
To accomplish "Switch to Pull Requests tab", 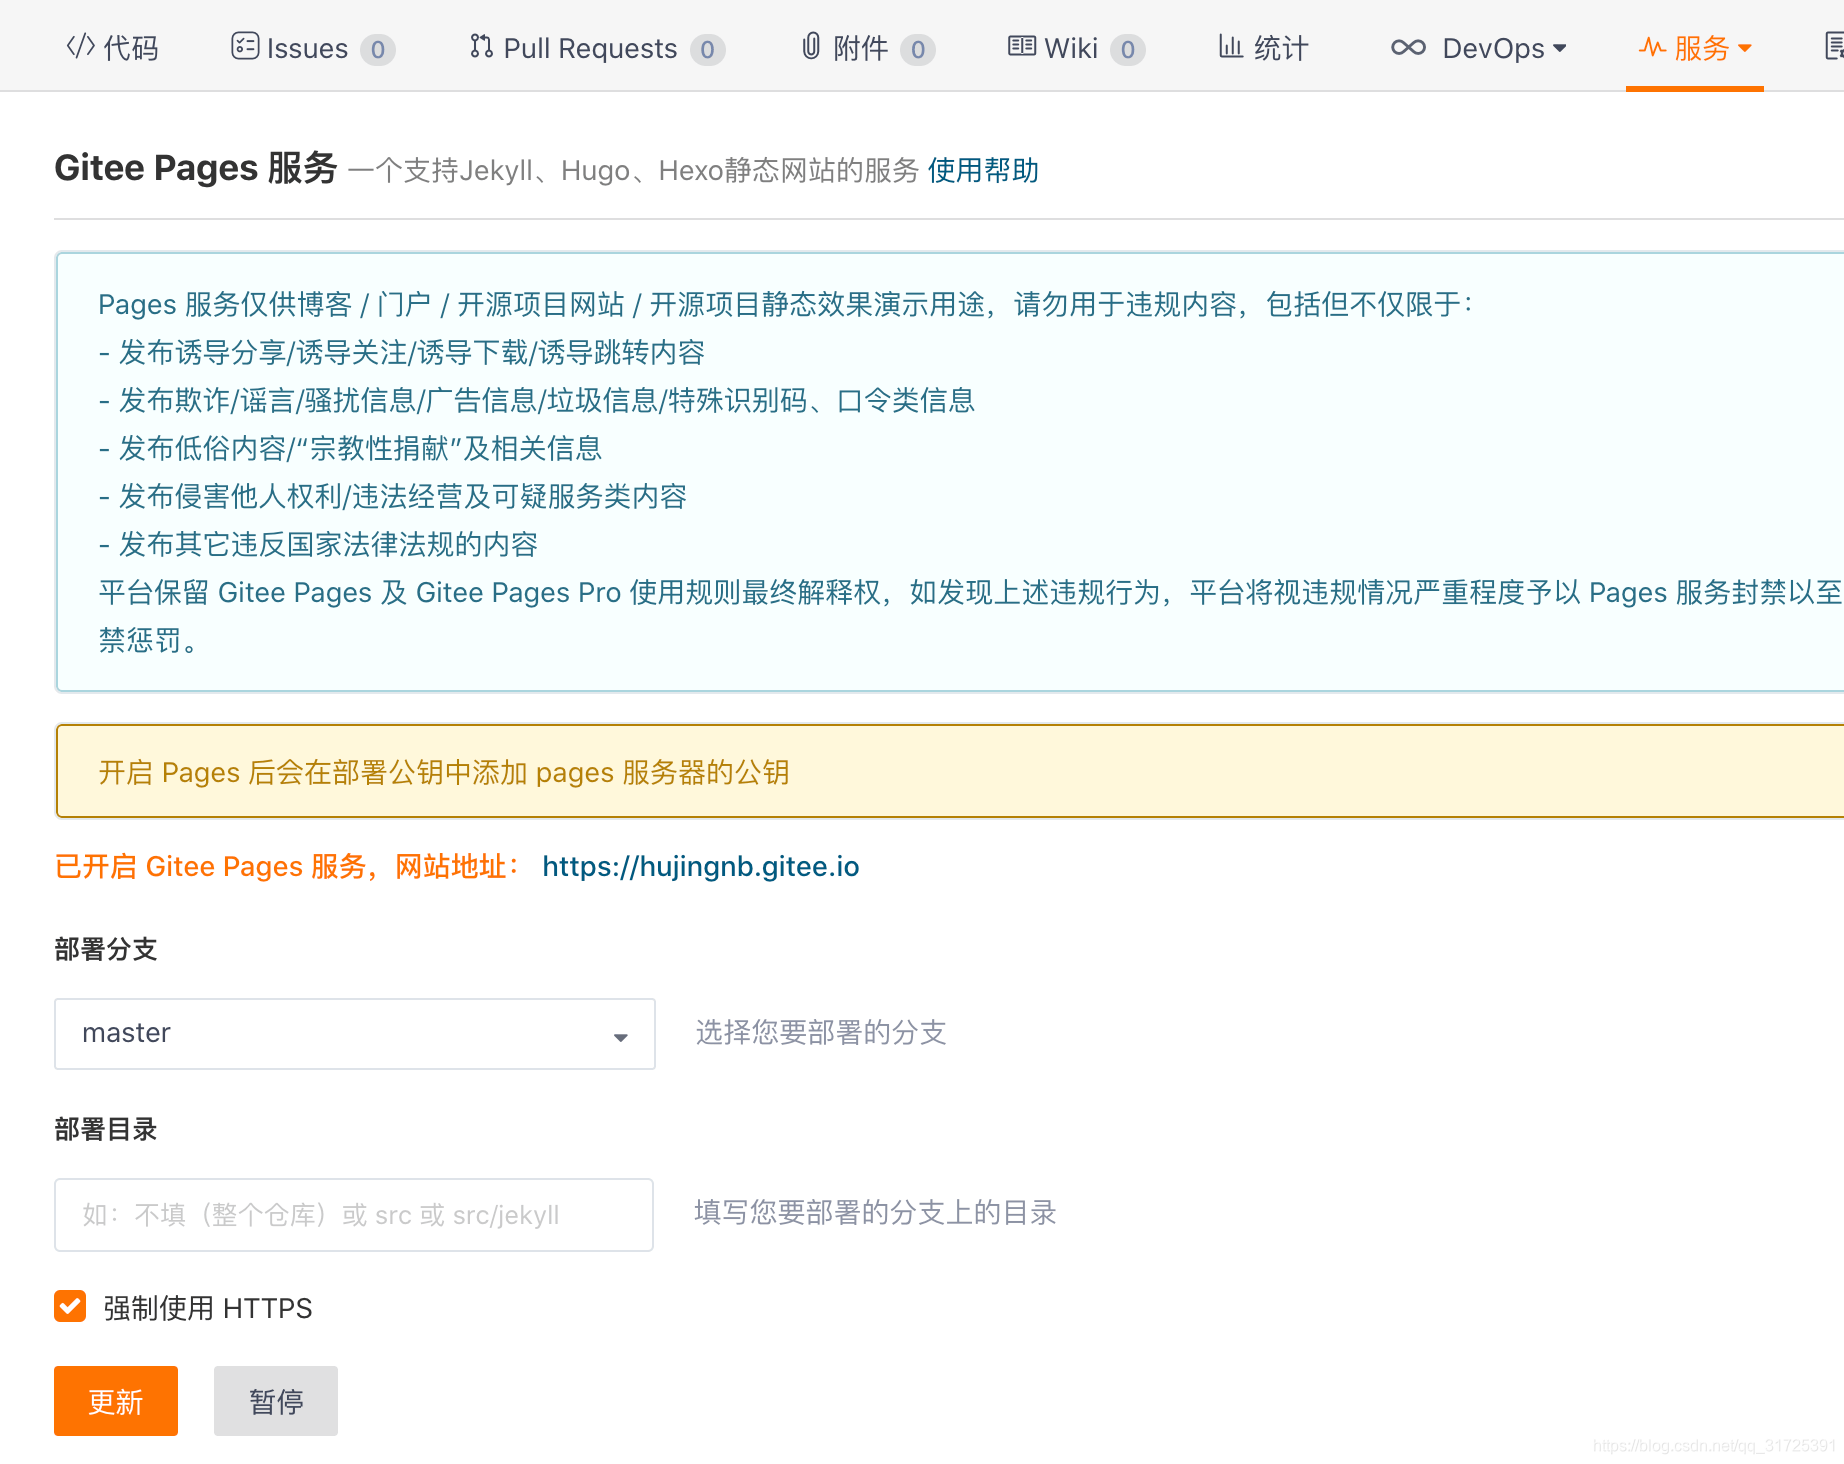I will tap(596, 48).
